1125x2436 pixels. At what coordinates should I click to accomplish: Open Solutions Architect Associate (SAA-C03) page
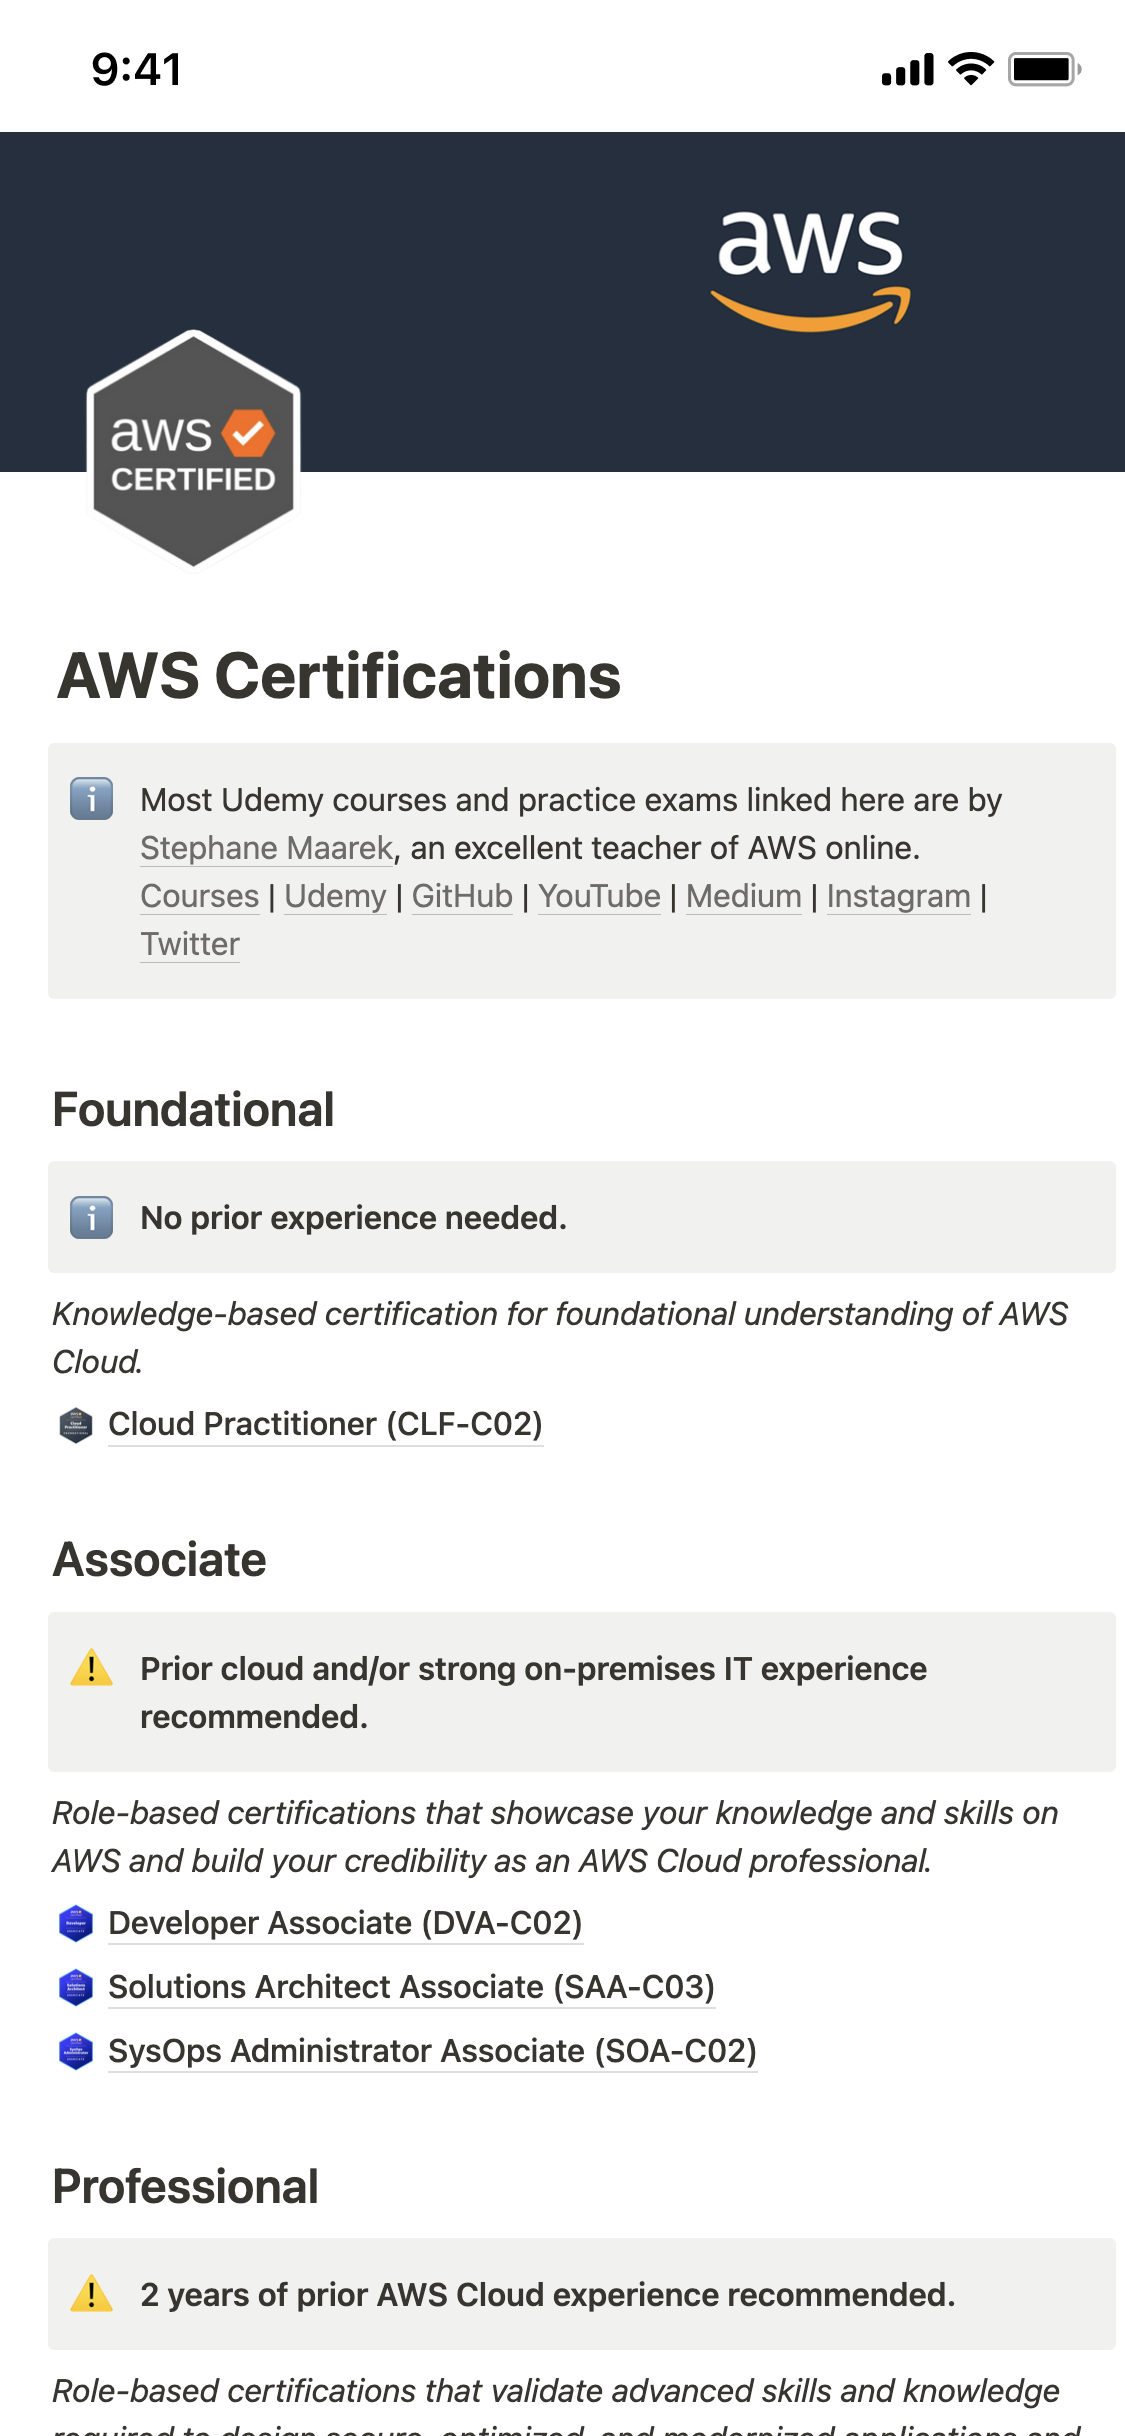point(411,1987)
